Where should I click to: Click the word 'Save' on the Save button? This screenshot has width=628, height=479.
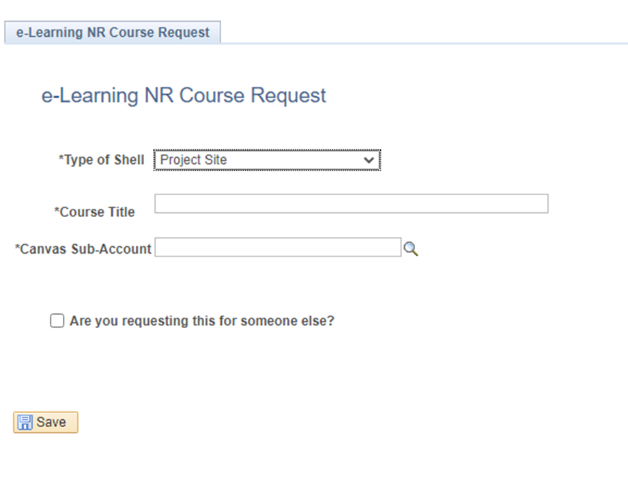click(x=51, y=422)
